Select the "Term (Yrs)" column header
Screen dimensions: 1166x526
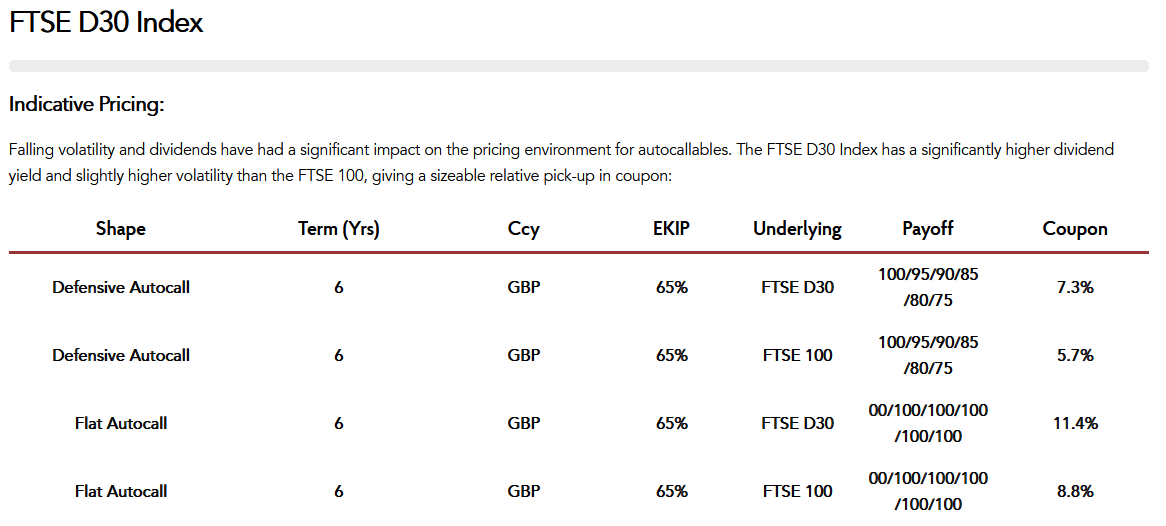(339, 228)
